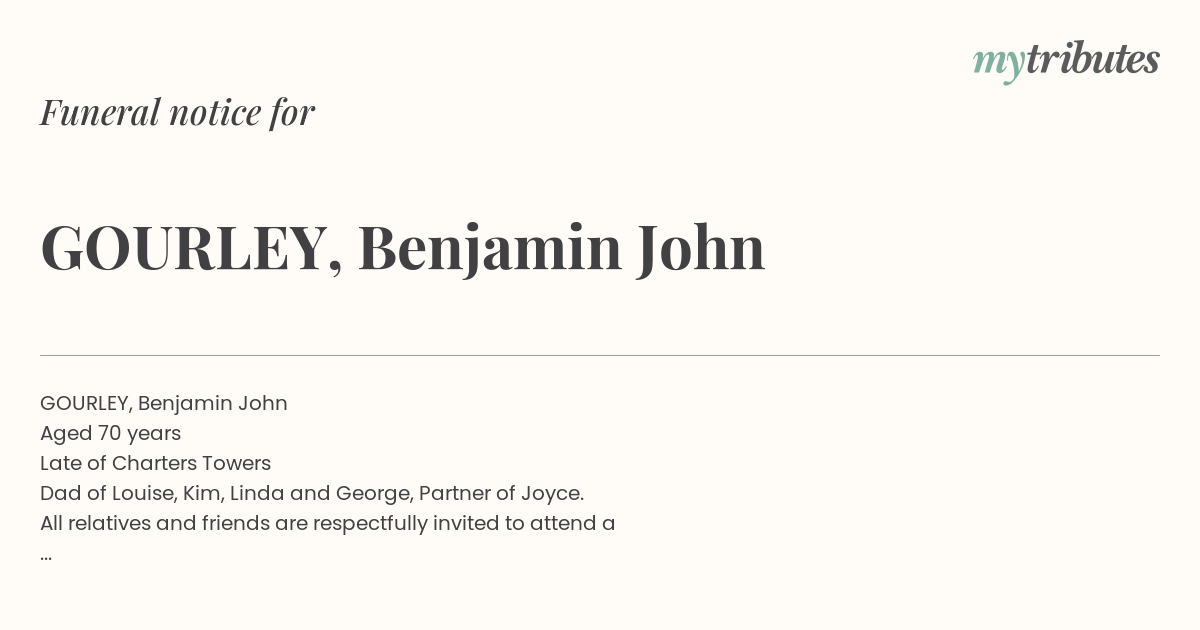Click "Partner of Joyce." text
Screen dimensions: 1200x630
coord(502,494)
